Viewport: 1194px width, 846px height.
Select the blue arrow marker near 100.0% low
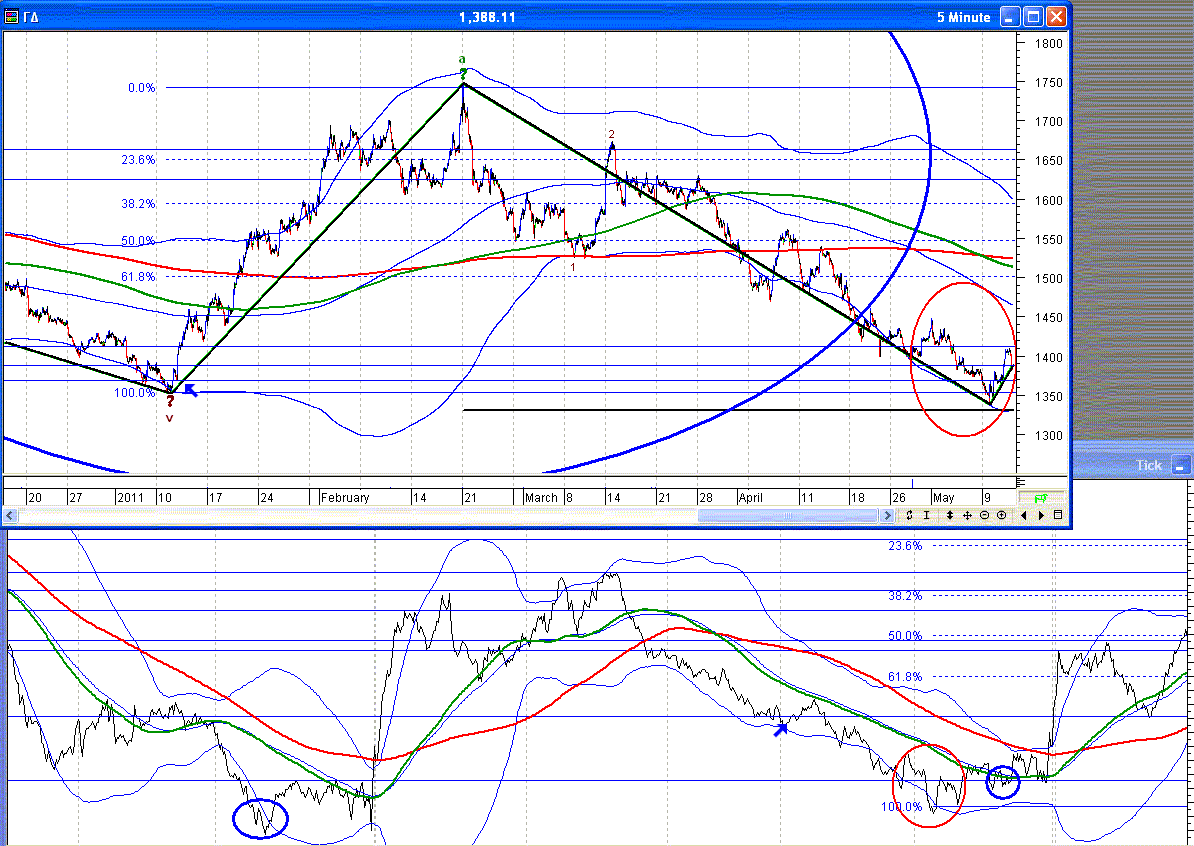(x=190, y=390)
